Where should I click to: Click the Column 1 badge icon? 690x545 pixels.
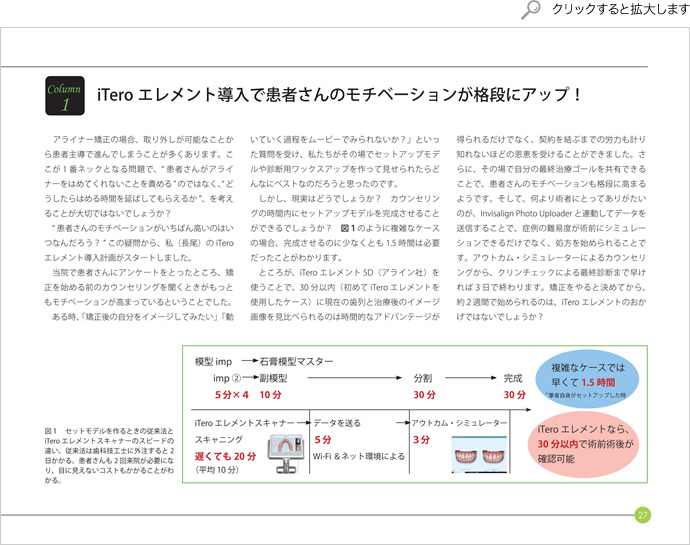click(x=65, y=96)
